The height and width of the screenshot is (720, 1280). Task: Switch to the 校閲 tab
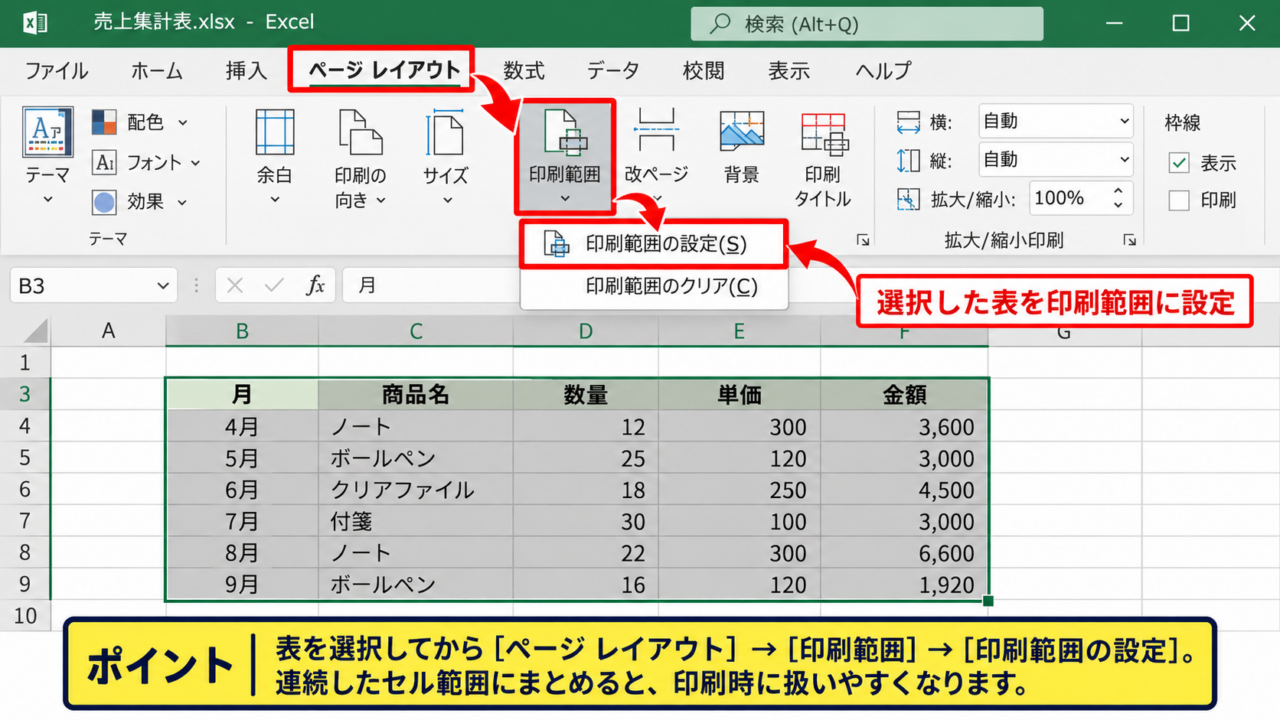coord(703,71)
